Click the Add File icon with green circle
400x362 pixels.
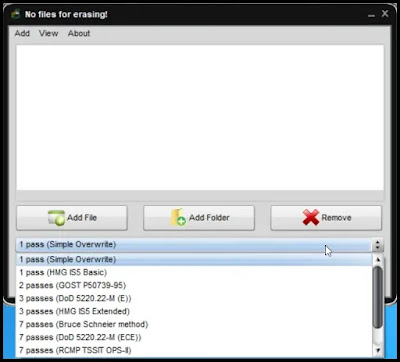(x=56, y=218)
